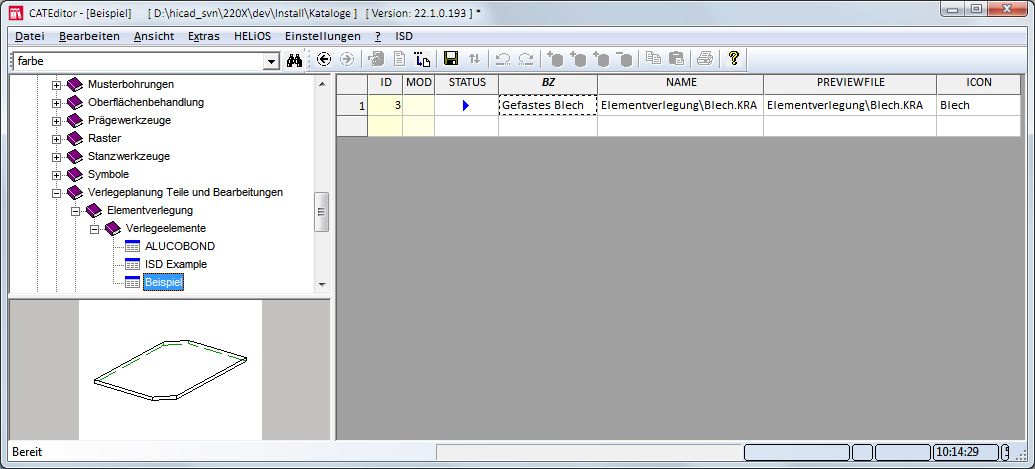Click the Blech cell under ICON
The width and height of the screenshot is (1035, 469).
978,105
